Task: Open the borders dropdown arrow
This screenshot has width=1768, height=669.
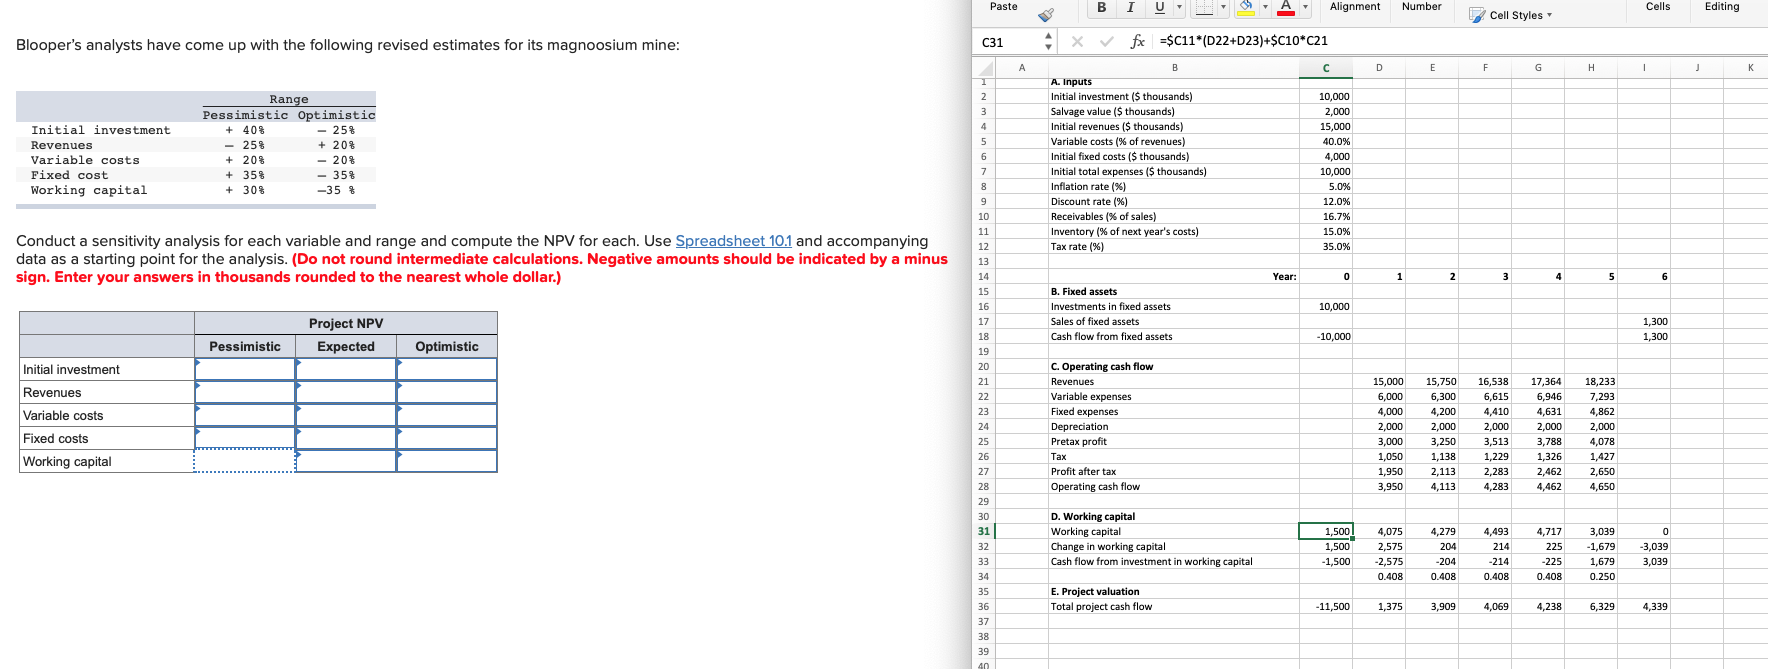Action: pyautogui.click(x=1223, y=7)
